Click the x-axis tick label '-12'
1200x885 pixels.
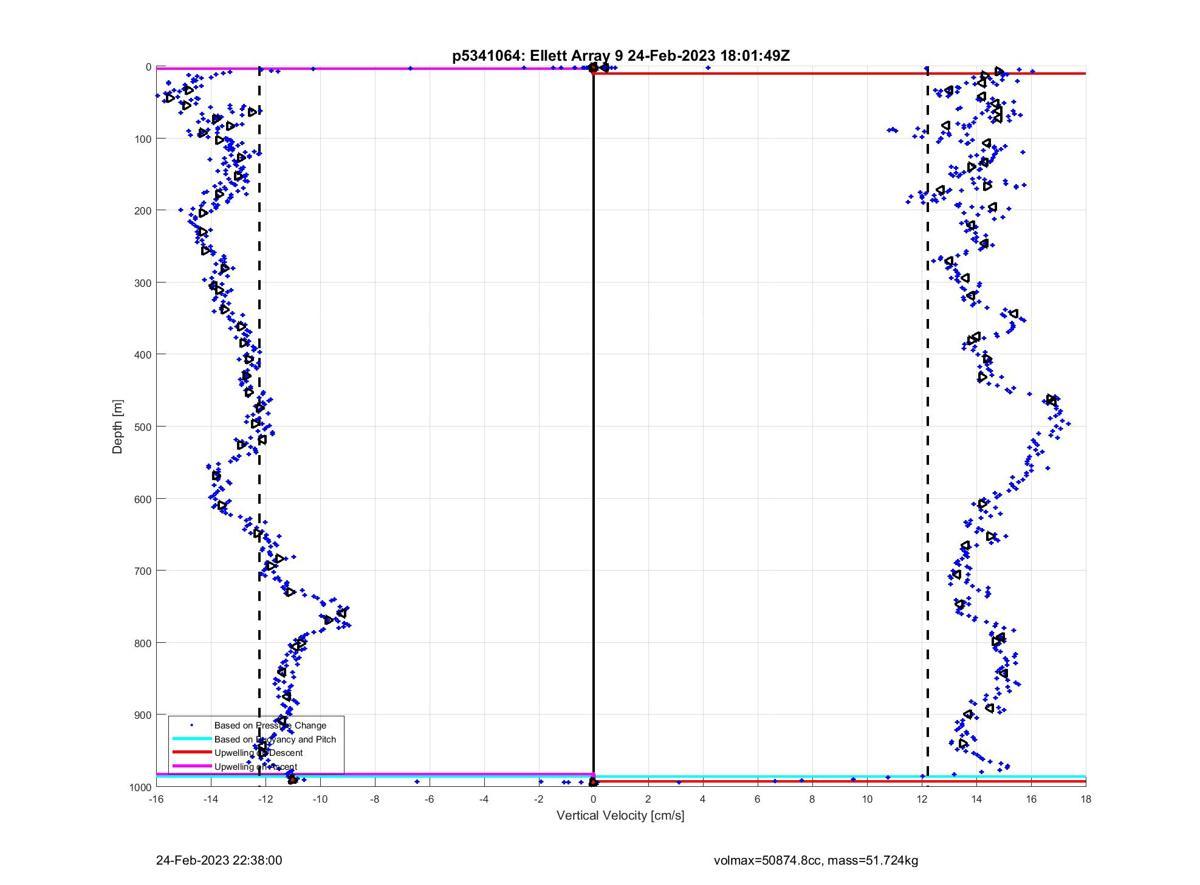(x=265, y=799)
